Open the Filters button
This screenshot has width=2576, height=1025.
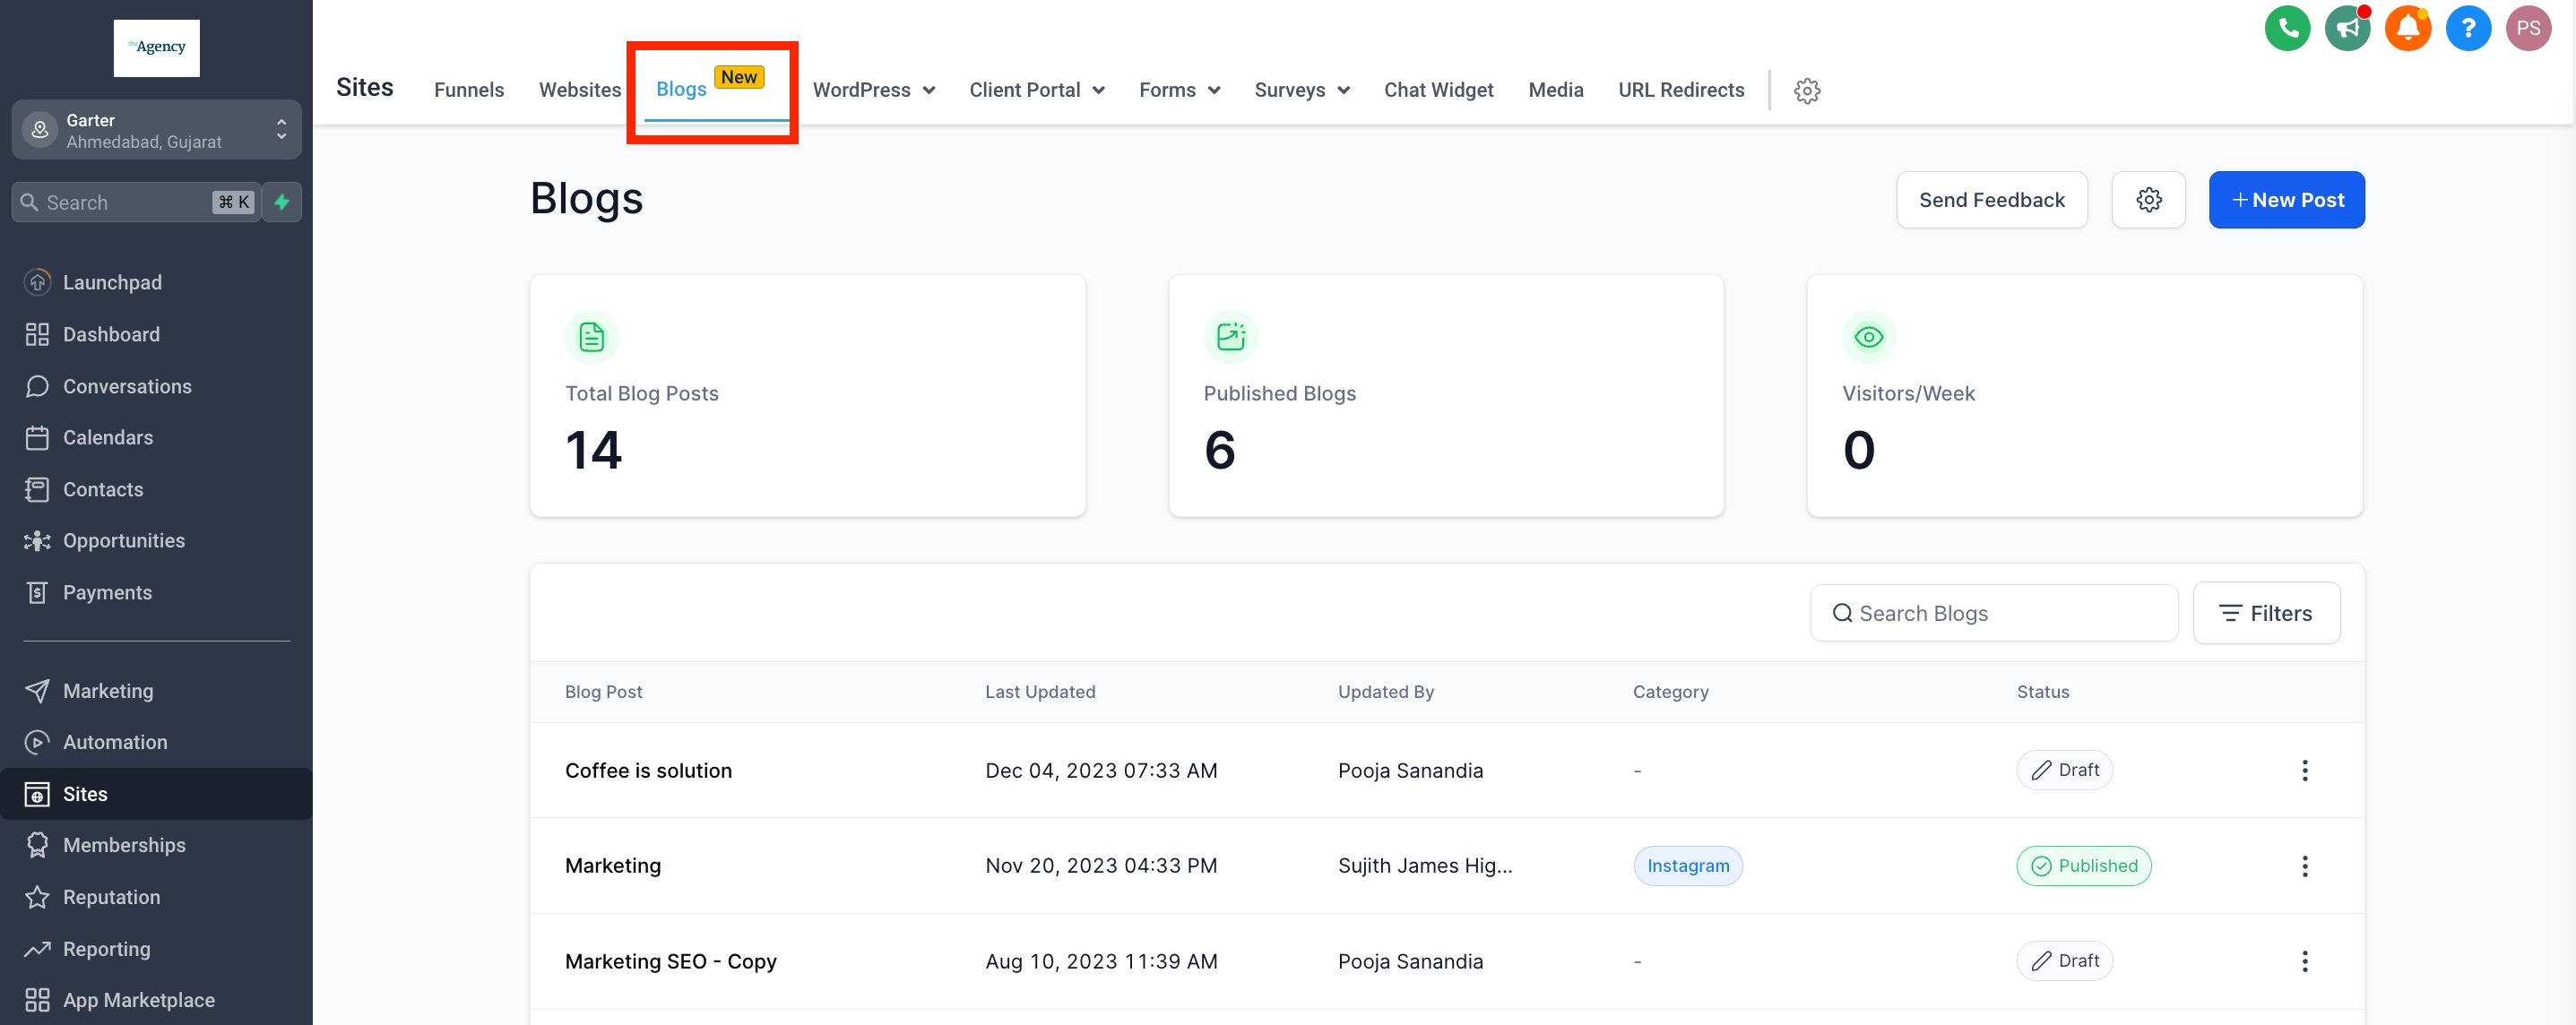coord(2265,613)
